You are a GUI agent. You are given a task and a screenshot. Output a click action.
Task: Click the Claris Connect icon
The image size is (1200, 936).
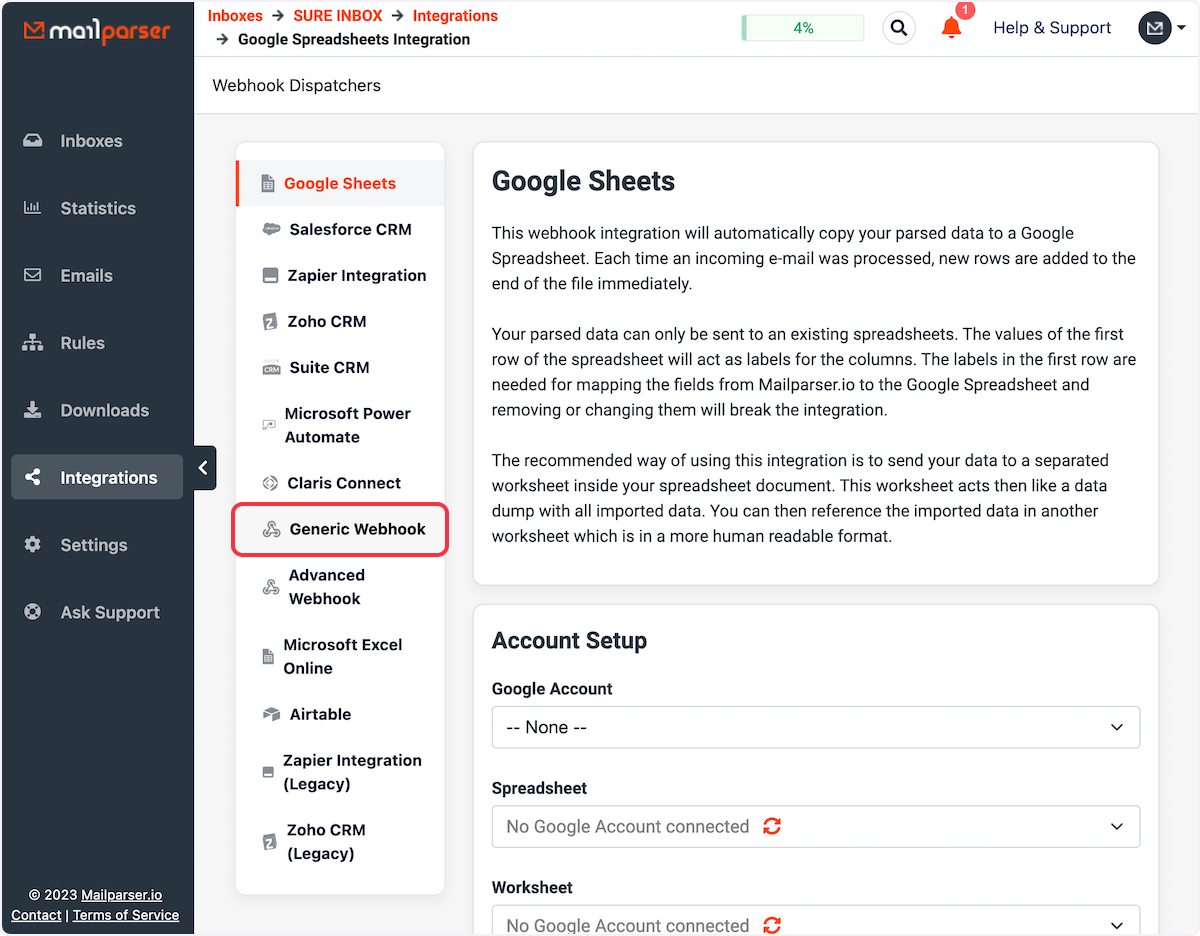click(x=270, y=483)
